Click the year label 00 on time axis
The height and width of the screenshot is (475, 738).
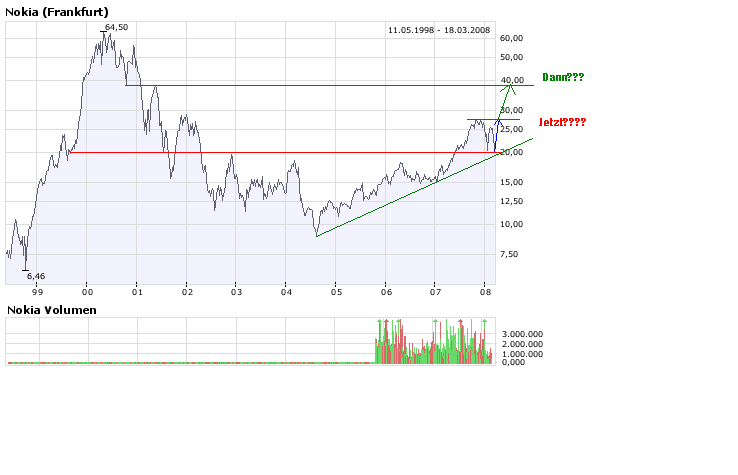tap(87, 292)
